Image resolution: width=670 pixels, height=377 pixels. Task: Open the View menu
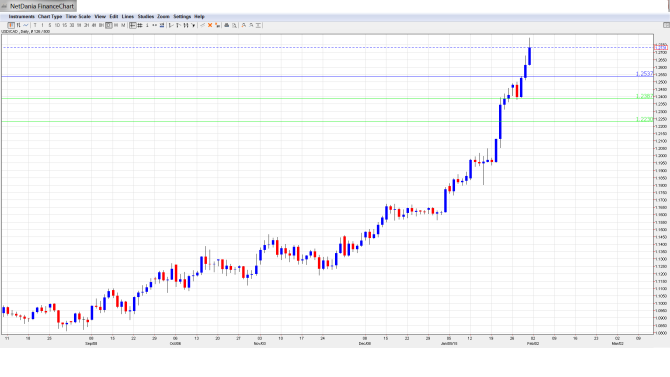tap(100, 16)
